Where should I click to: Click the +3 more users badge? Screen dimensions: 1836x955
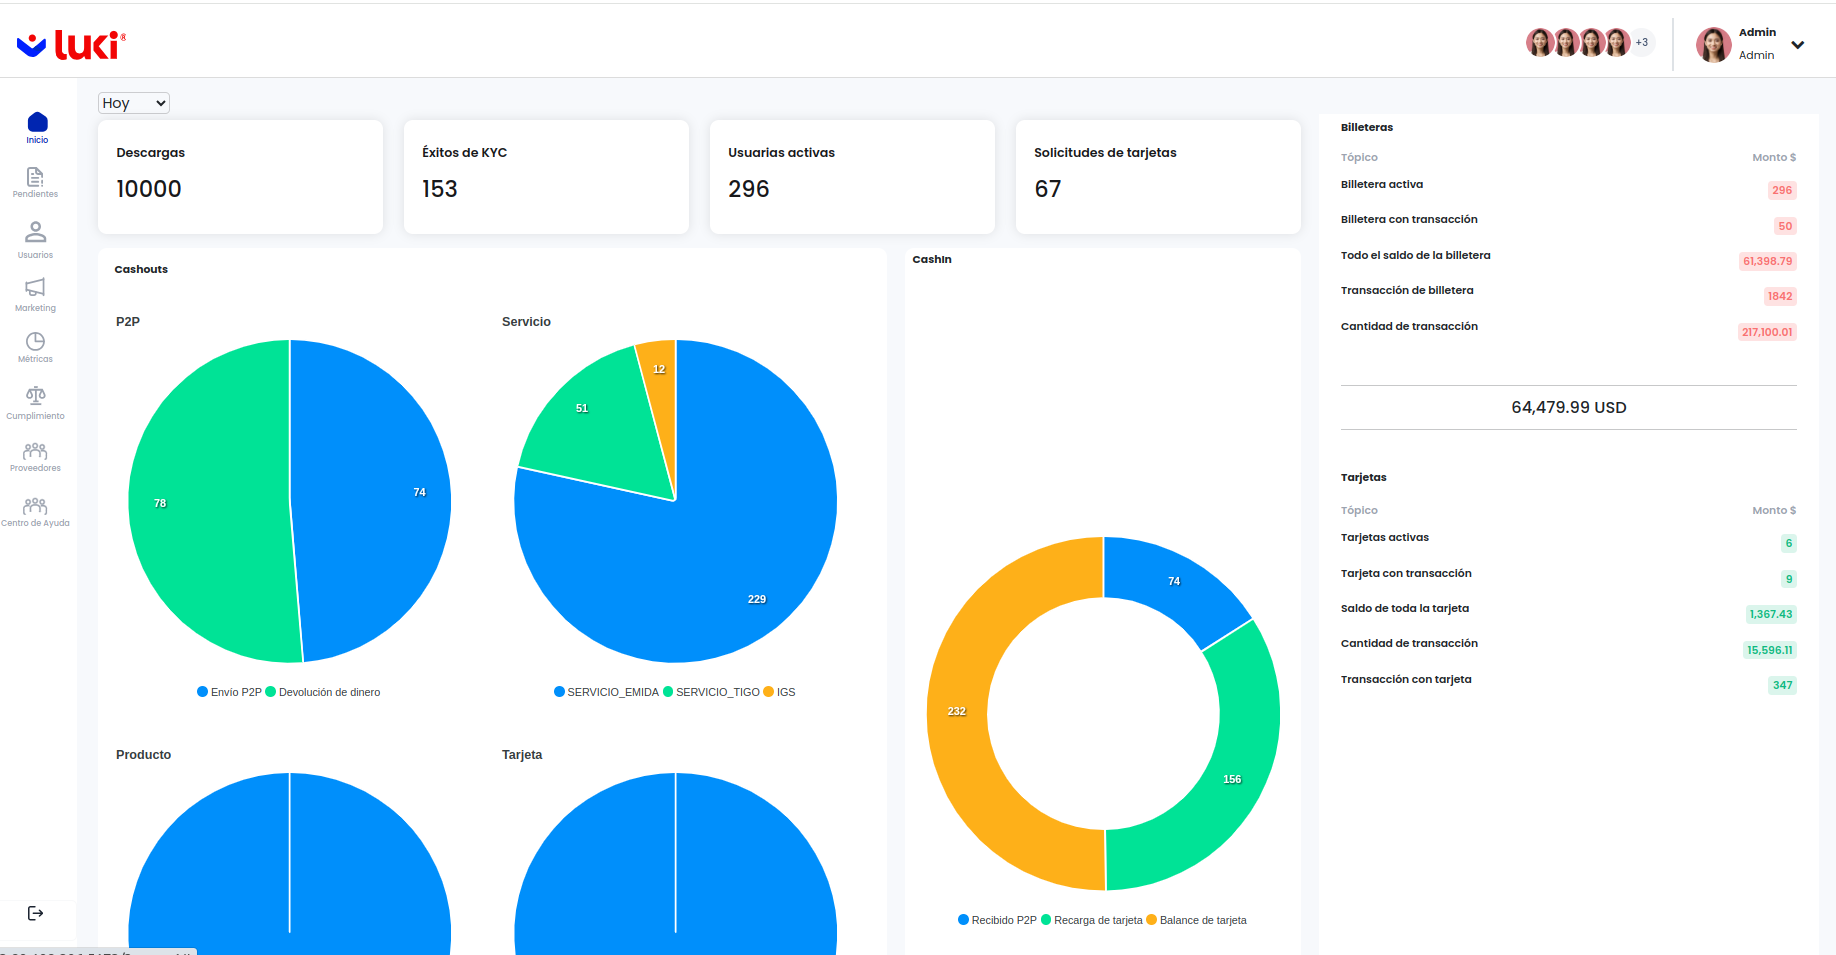pos(1641,43)
